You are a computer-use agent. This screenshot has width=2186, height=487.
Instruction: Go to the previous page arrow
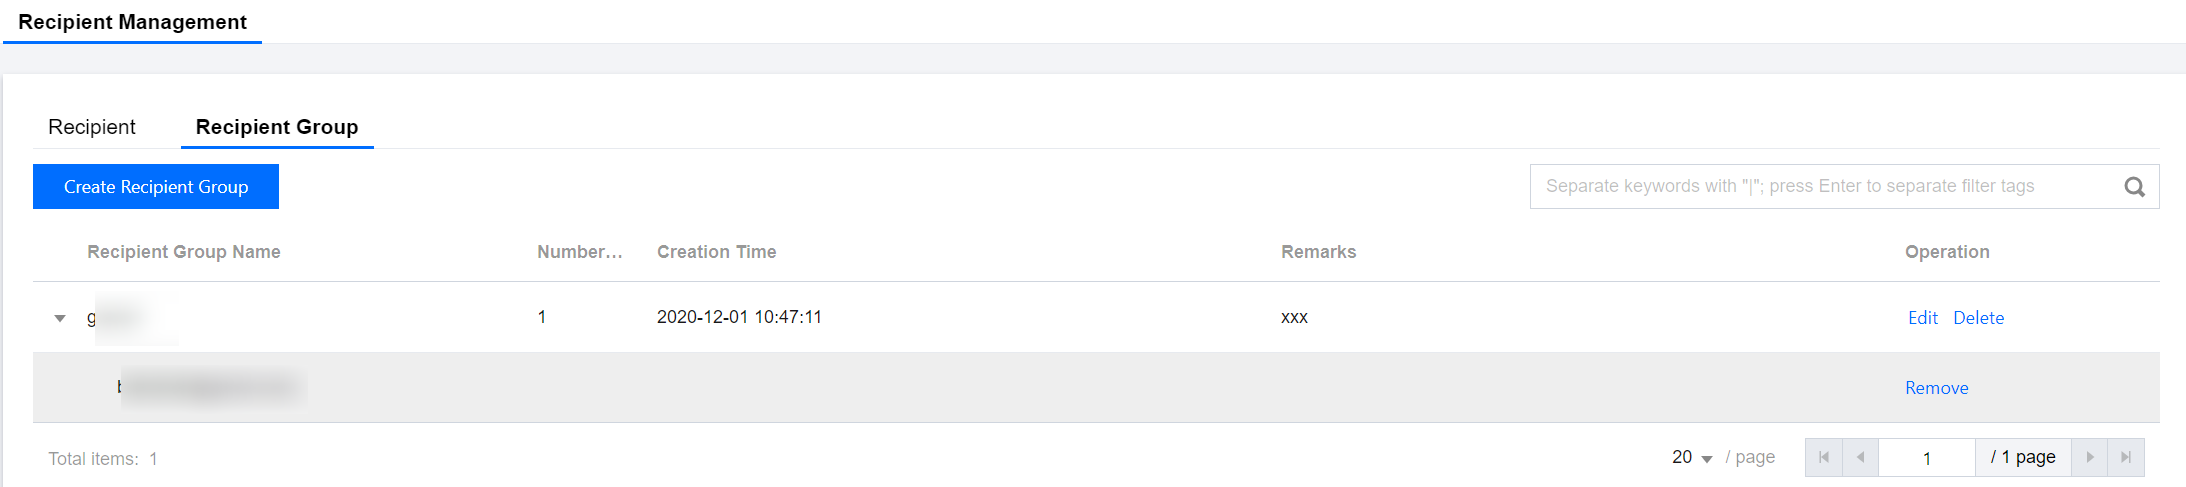(x=1860, y=457)
